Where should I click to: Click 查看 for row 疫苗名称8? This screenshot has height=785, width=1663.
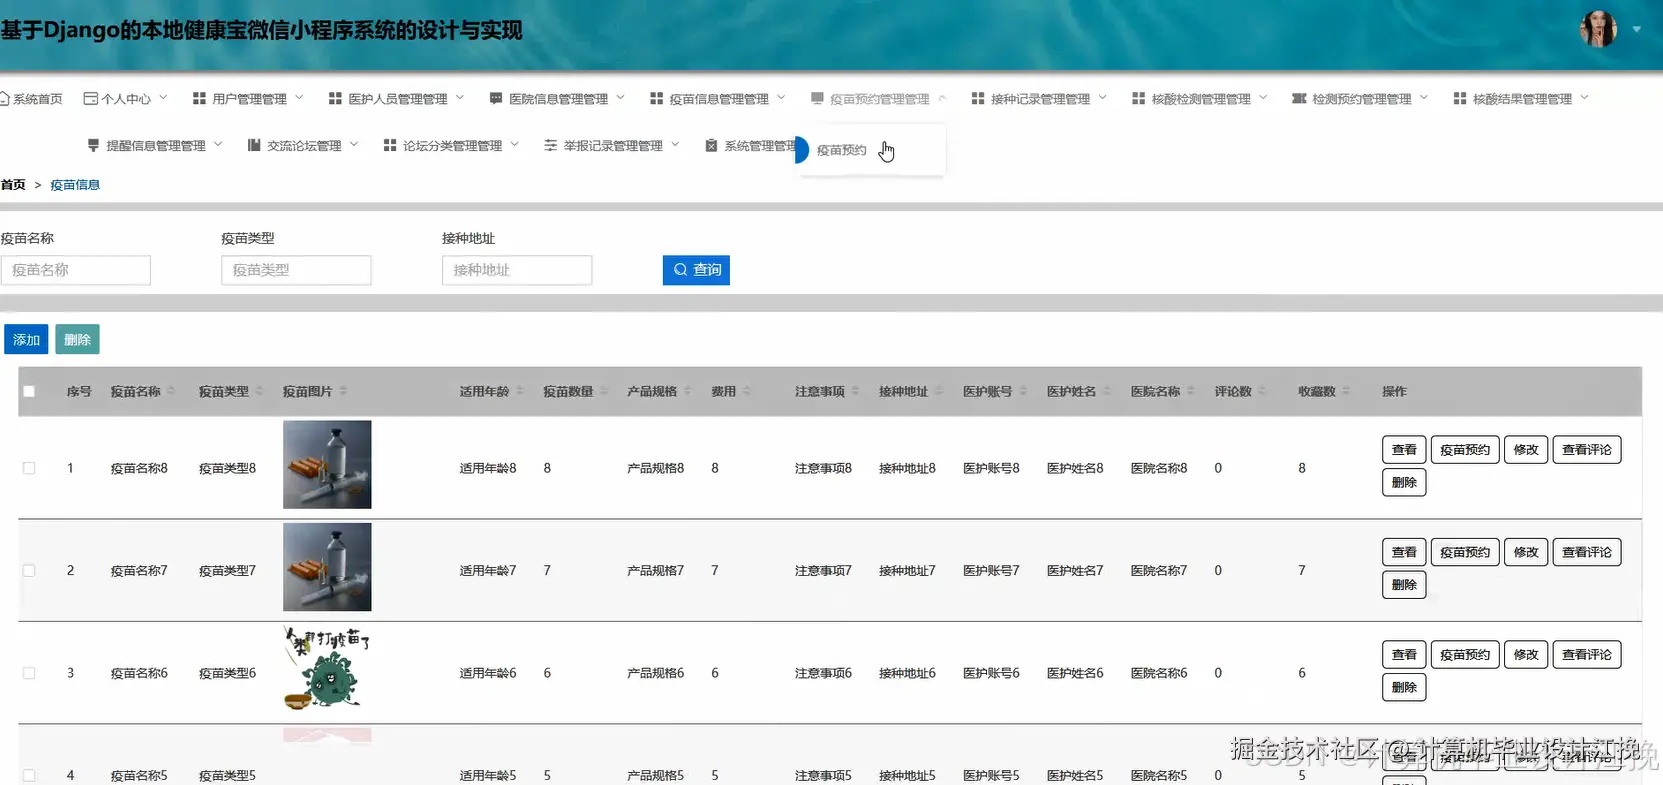[1404, 450]
